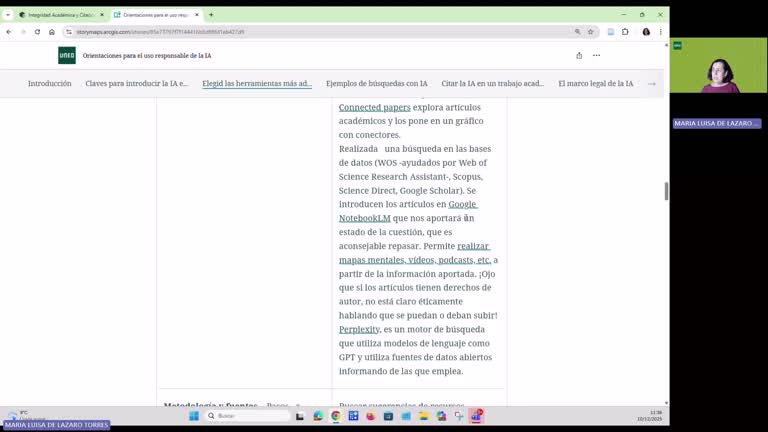Click the MARIA LUISA DE LAZARO name label
Viewport: 768px width, 432px height.
tap(717, 123)
